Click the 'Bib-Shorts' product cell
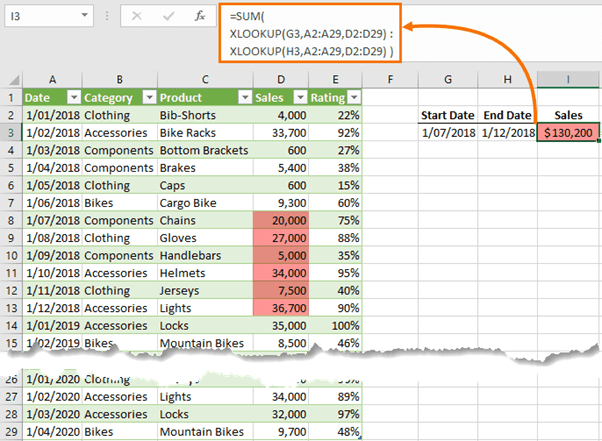Image resolution: width=602 pixels, height=441 pixels. point(205,115)
